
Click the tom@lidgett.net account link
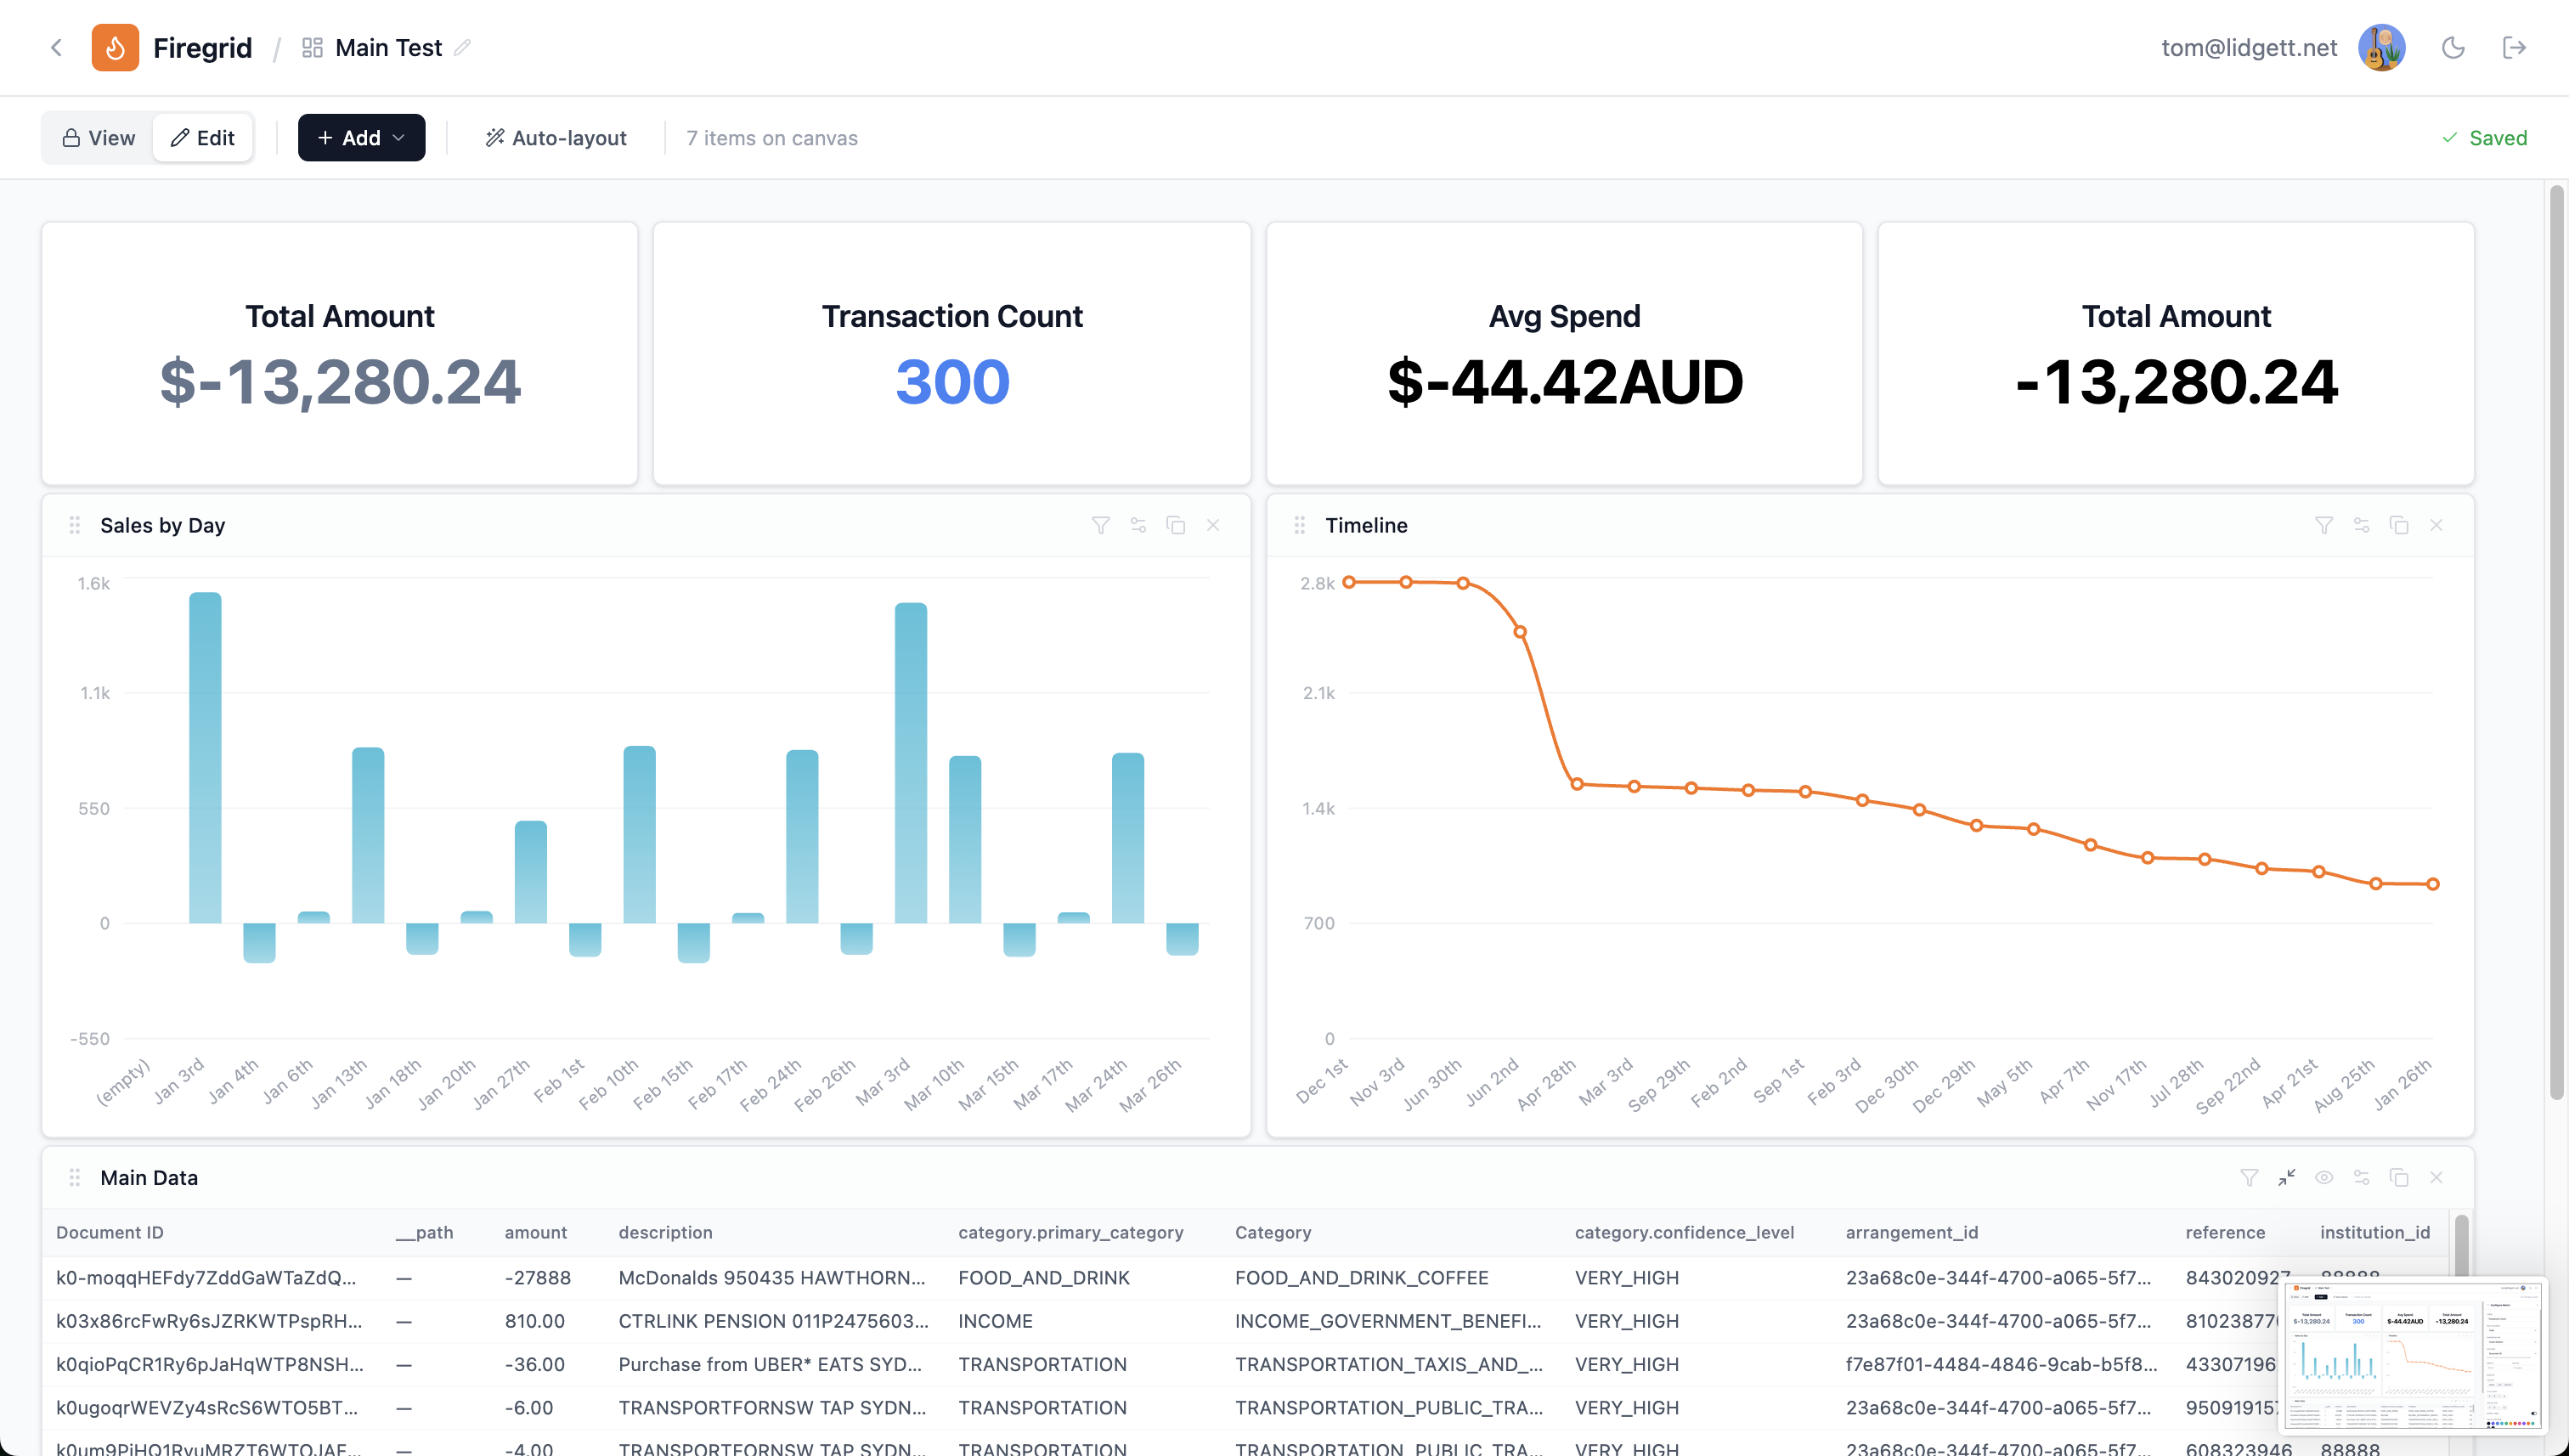[x=2248, y=48]
